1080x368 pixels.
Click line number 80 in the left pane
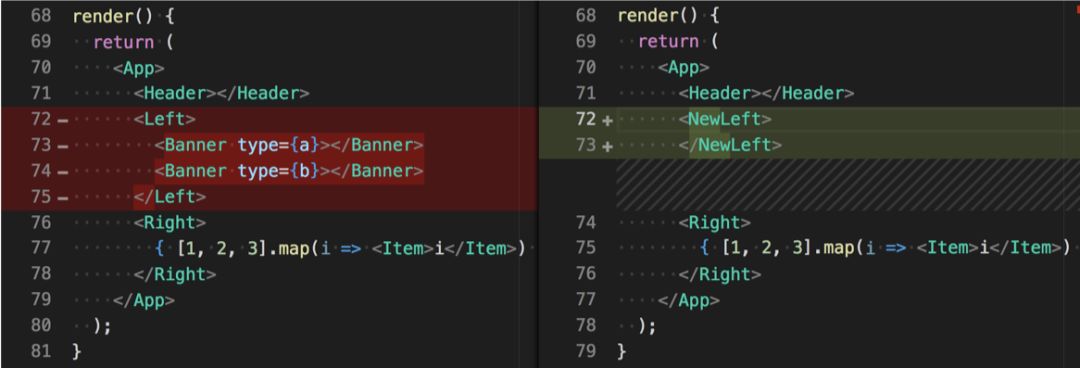(41, 326)
